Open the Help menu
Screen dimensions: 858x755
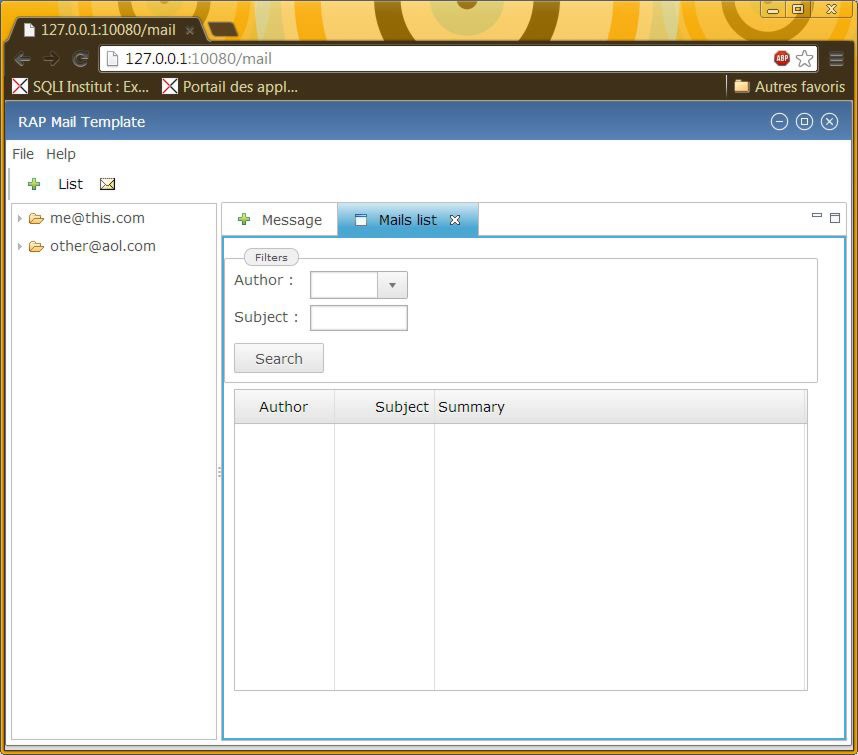point(61,154)
